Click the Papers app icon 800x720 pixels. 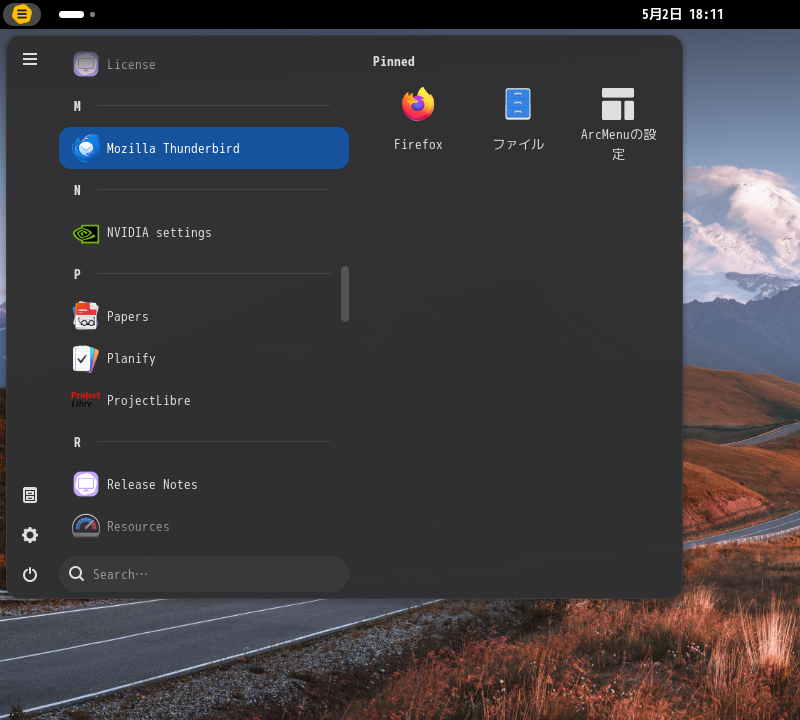86,315
